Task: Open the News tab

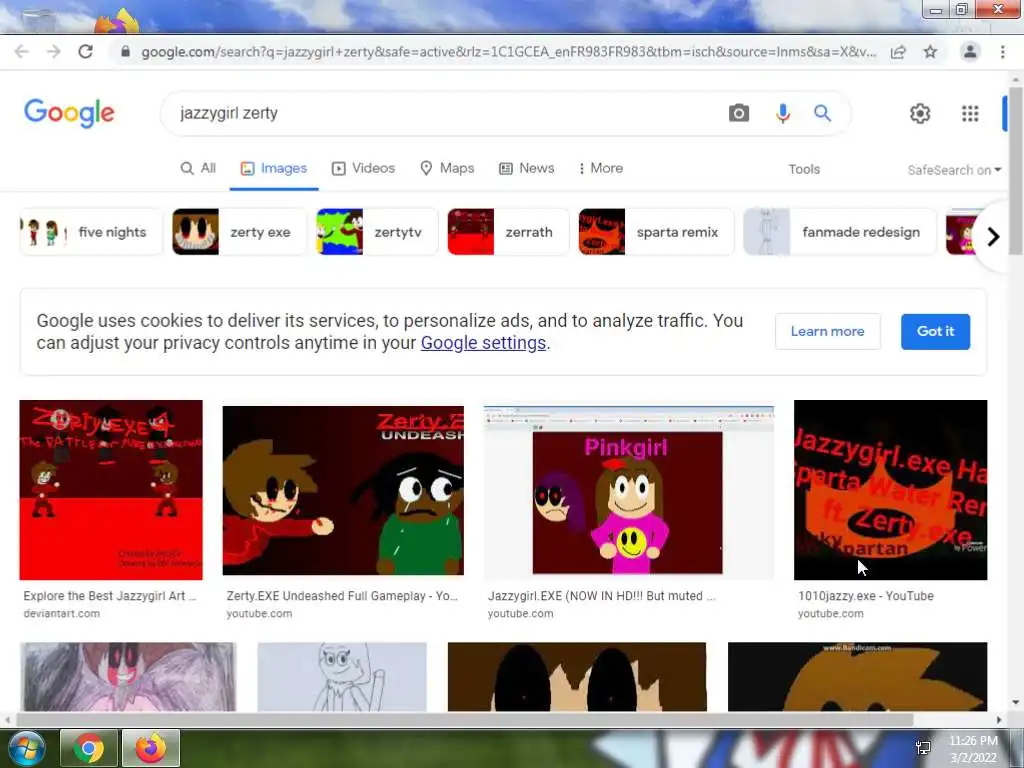Action: (x=527, y=168)
